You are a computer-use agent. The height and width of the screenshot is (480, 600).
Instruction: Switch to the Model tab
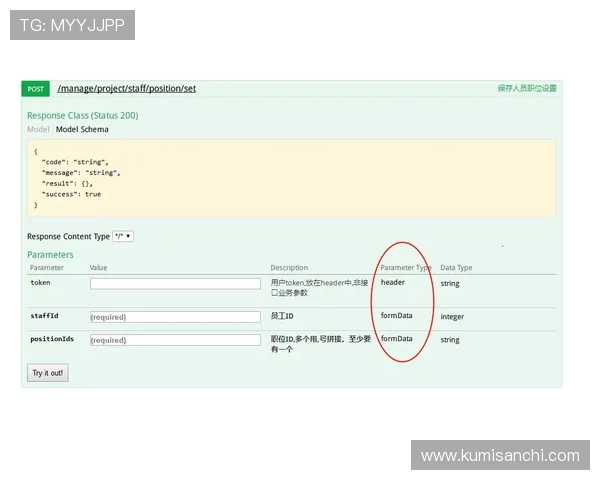click(38, 130)
